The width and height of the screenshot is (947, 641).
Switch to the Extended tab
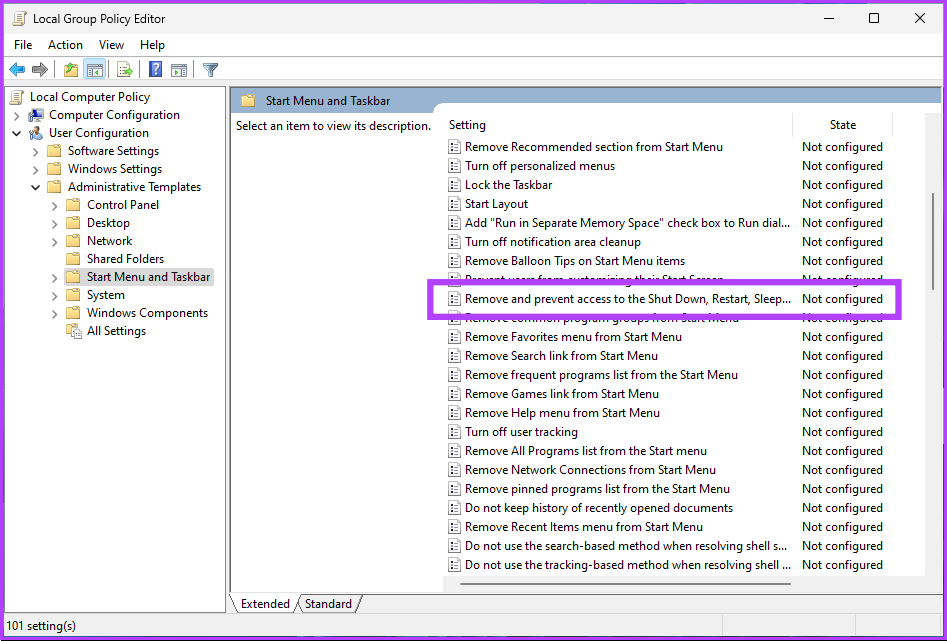(x=265, y=604)
